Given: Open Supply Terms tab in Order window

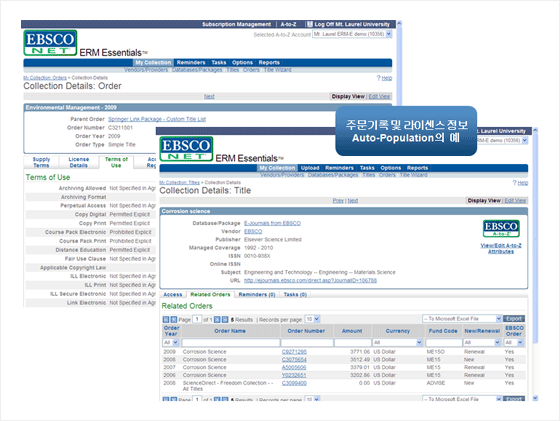Looking at the screenshot, I should 41,162.
